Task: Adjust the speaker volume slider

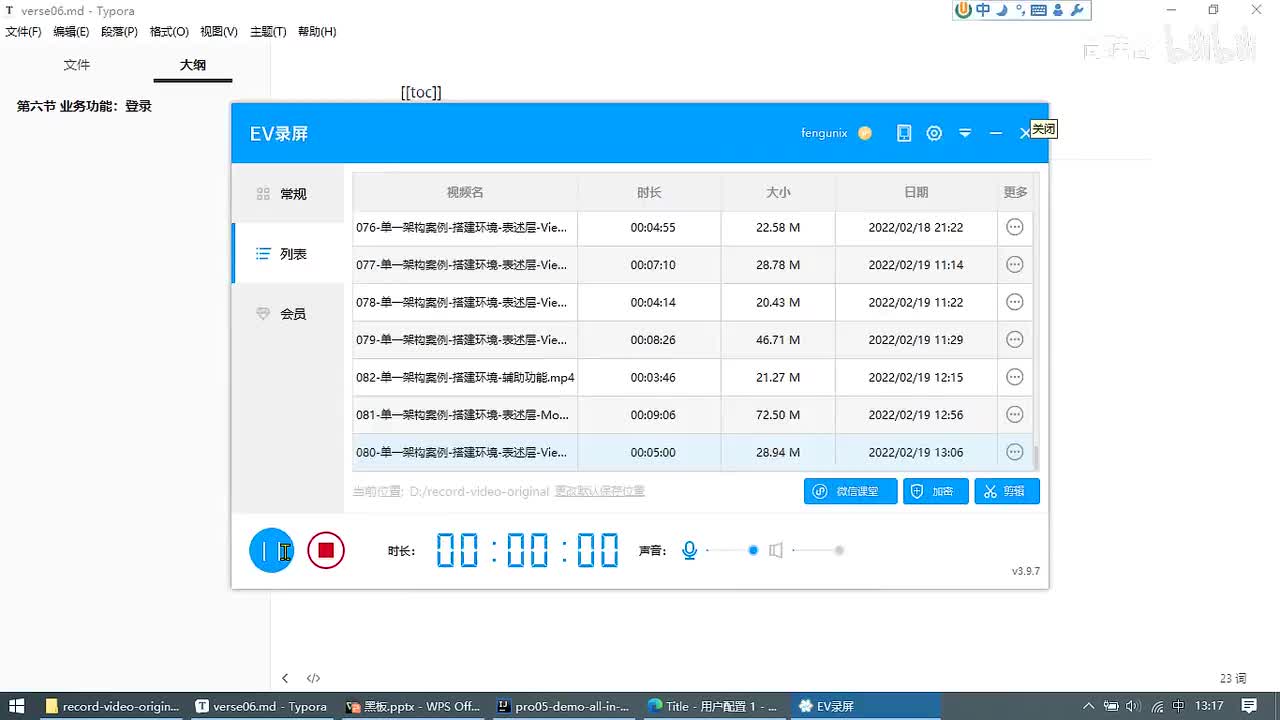Action: point(818,550)
